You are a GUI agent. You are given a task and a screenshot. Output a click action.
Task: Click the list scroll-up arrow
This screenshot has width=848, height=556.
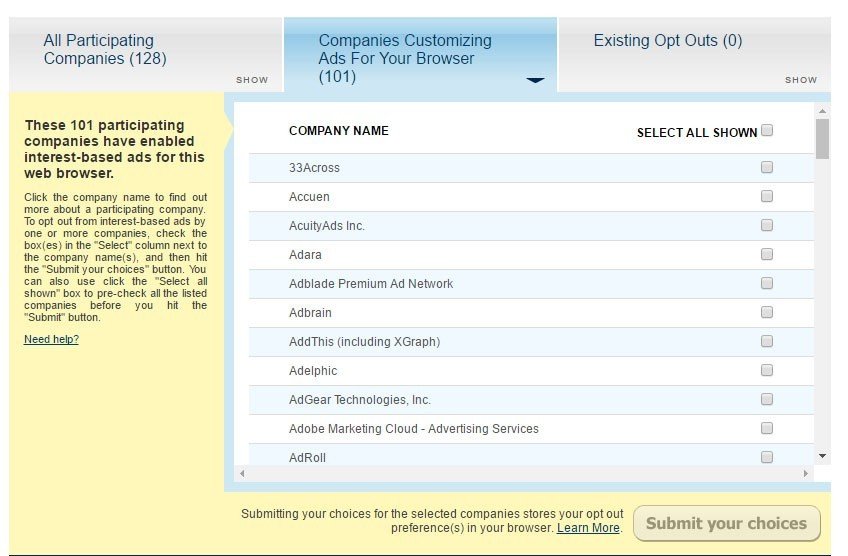pyautogui.click(x=823, y=111)
